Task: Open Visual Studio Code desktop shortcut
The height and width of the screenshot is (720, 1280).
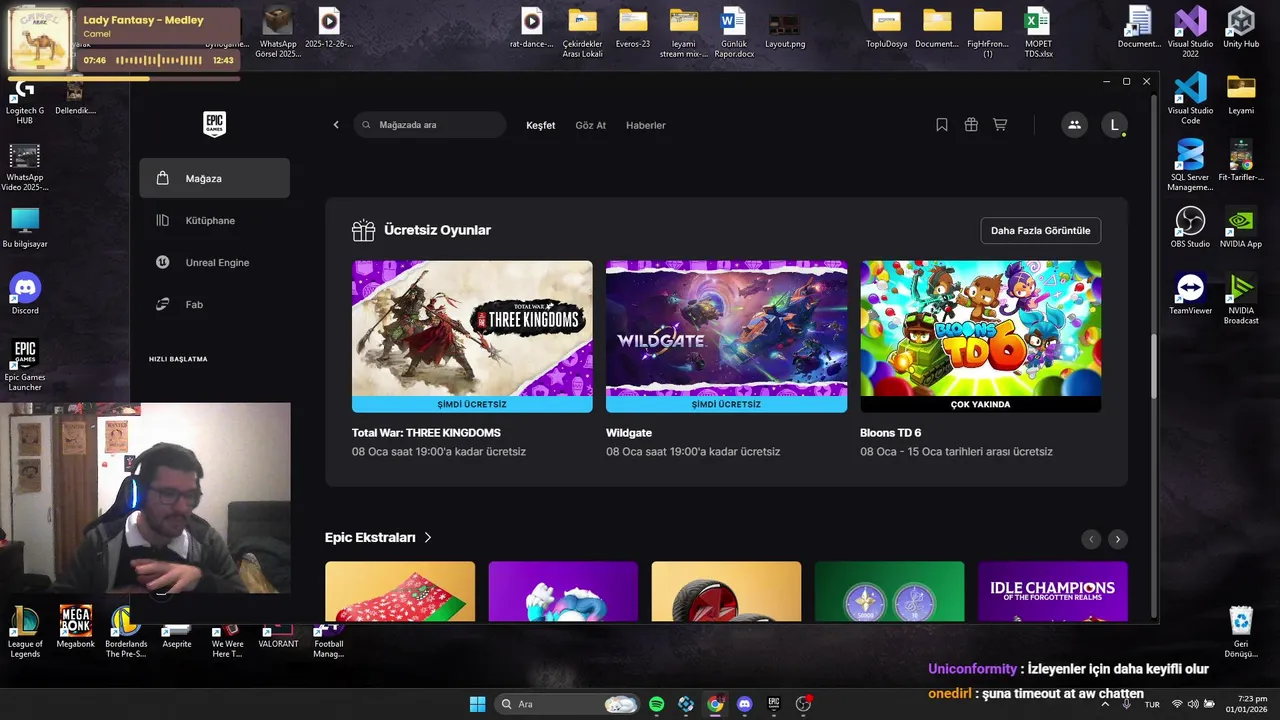Action: point(1190,99)
